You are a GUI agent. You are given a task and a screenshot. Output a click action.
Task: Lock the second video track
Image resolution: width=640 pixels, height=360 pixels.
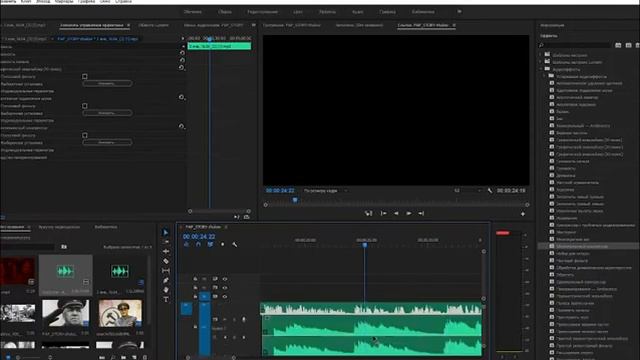pyautogui.click(x=195, y=288)
